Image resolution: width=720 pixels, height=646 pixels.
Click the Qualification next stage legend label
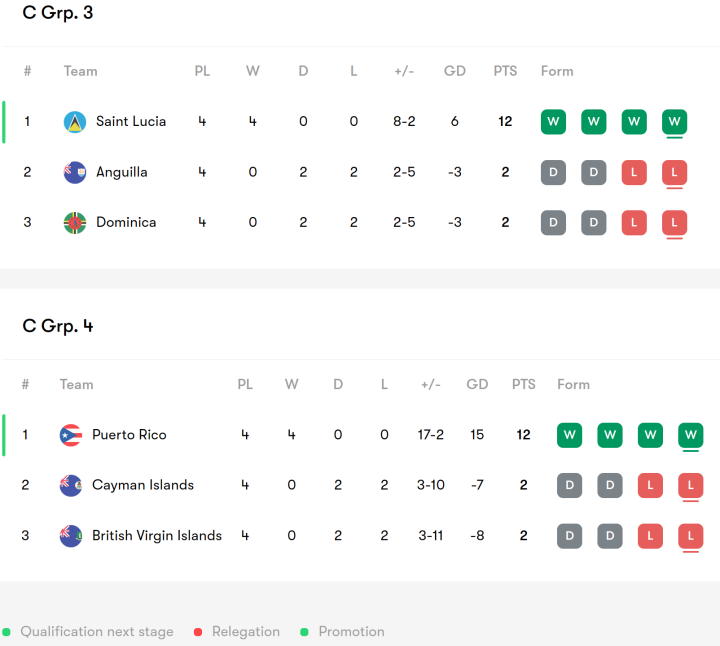(97, 632)
